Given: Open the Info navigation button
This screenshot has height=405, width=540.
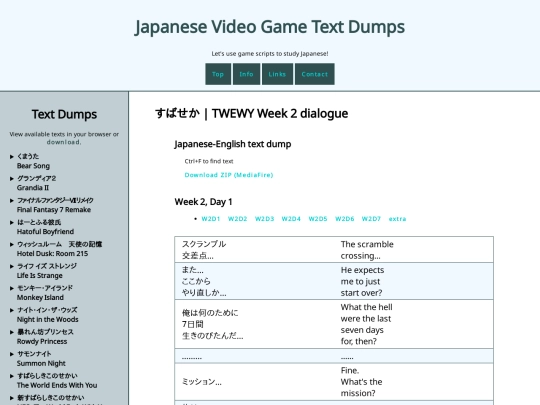Looking at the screenshot, I should pyautogui.click(x=246, y=74).
